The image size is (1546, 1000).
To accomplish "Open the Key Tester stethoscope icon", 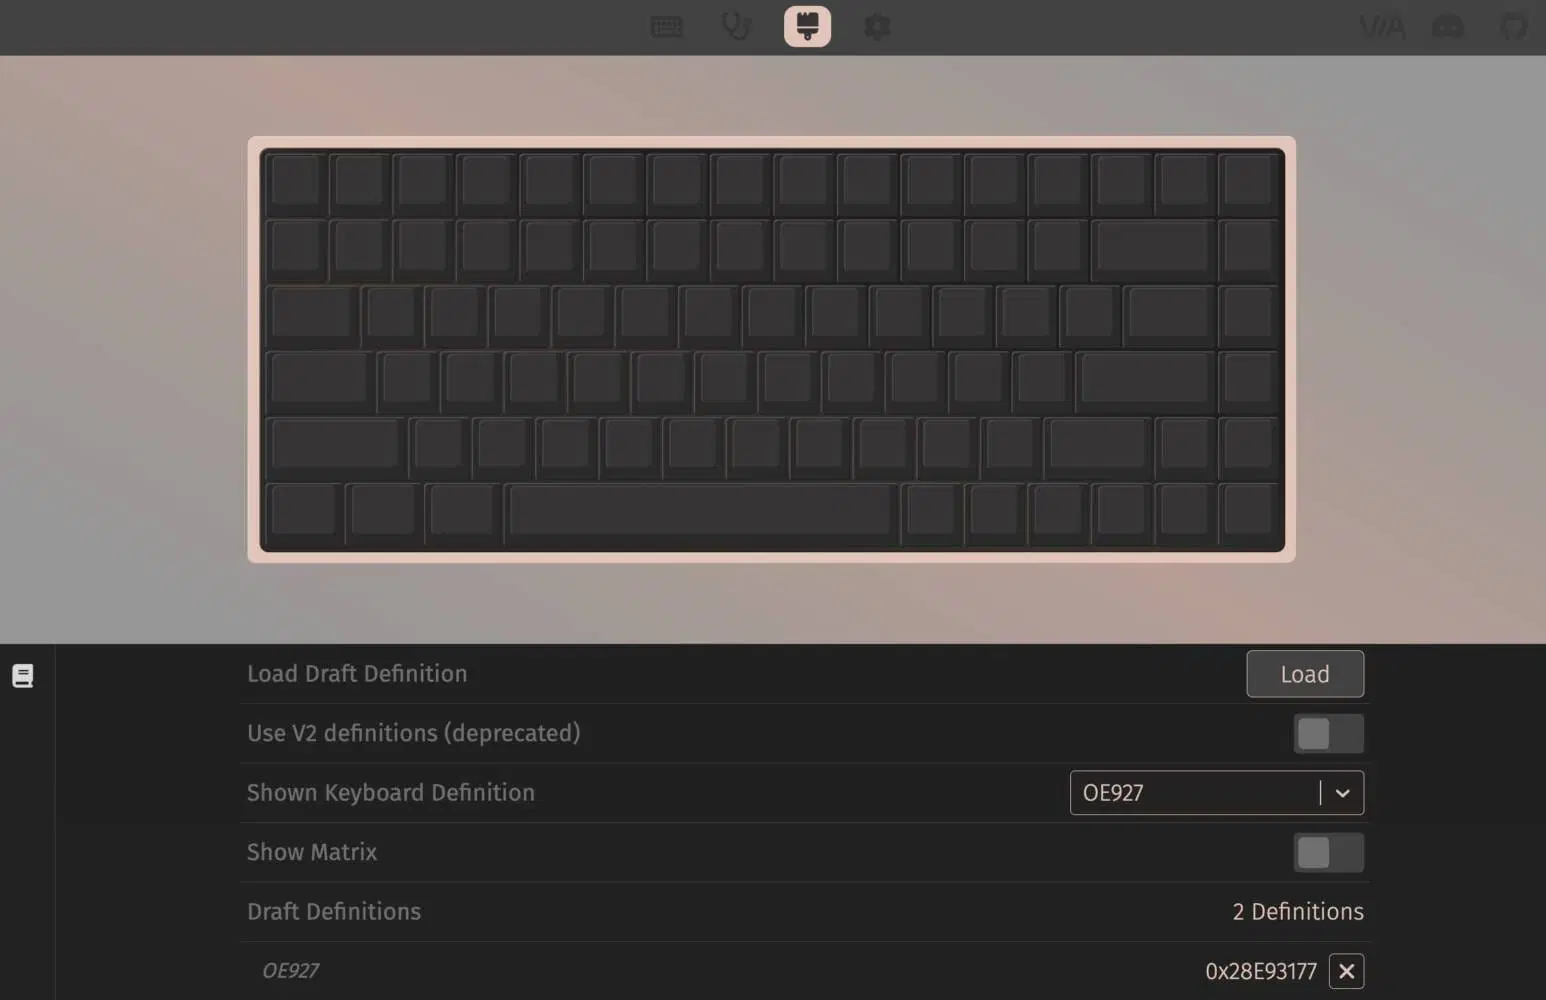I will tap(737, 26).
